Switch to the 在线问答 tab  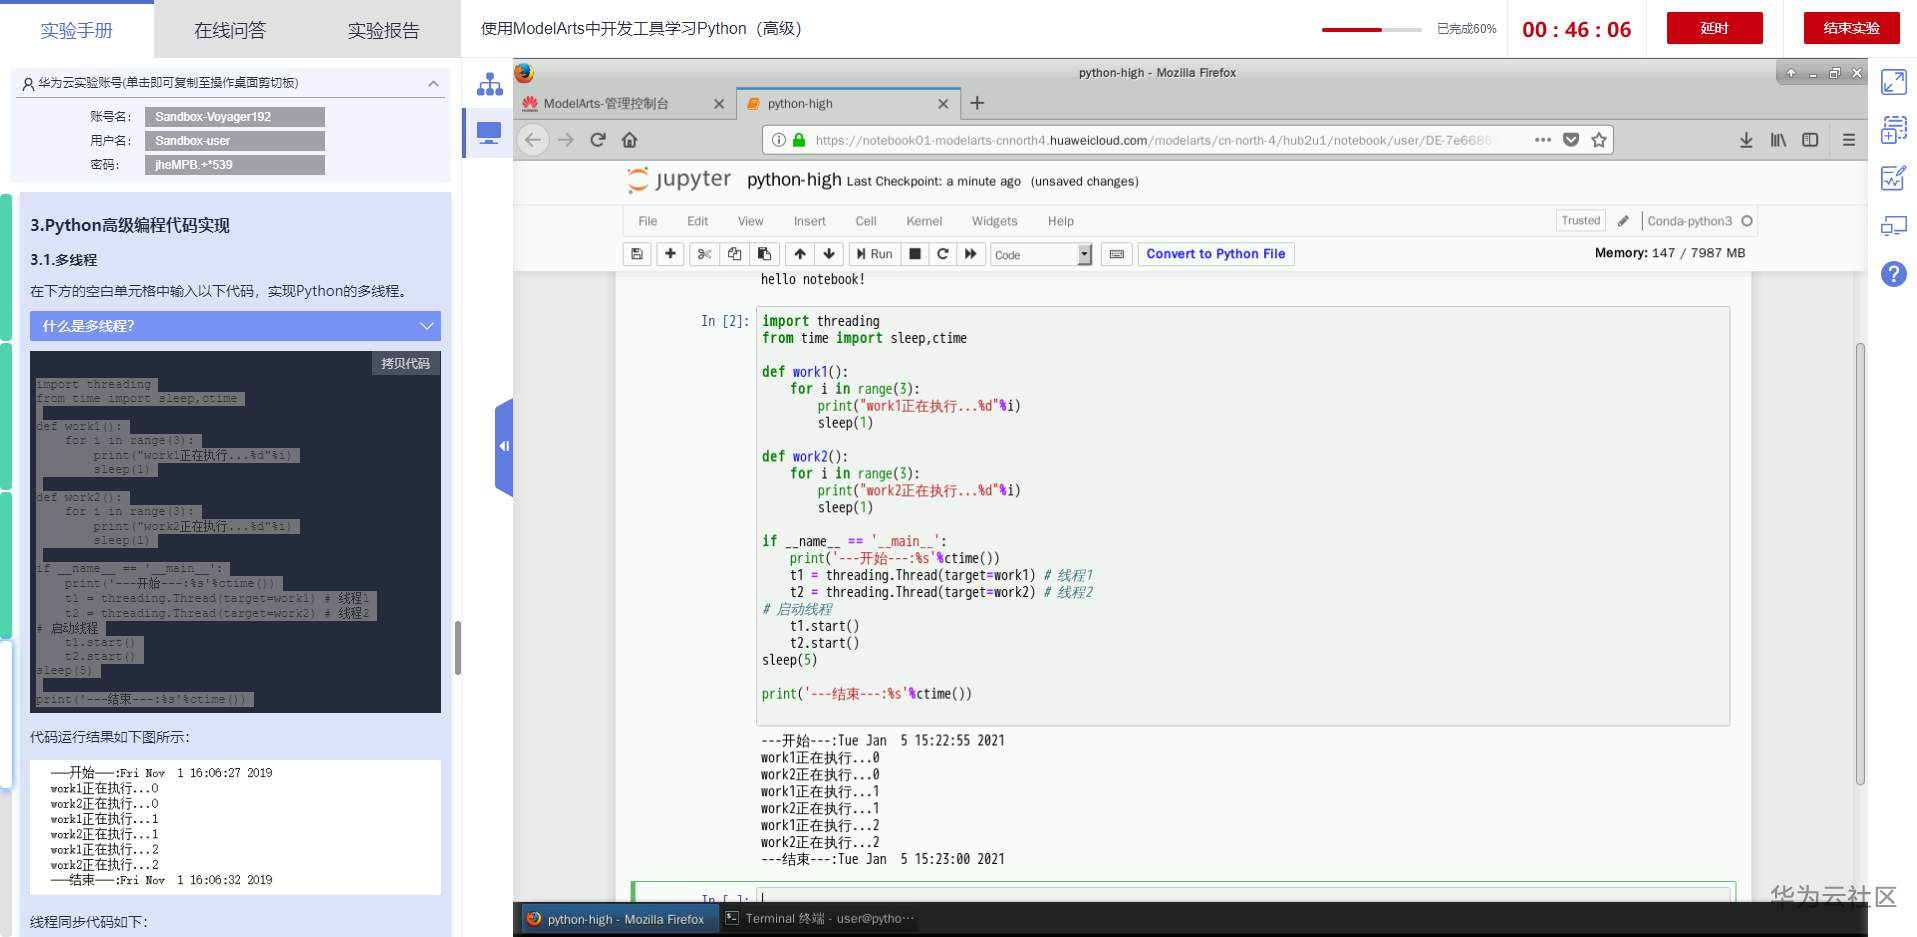pos(228,29)
